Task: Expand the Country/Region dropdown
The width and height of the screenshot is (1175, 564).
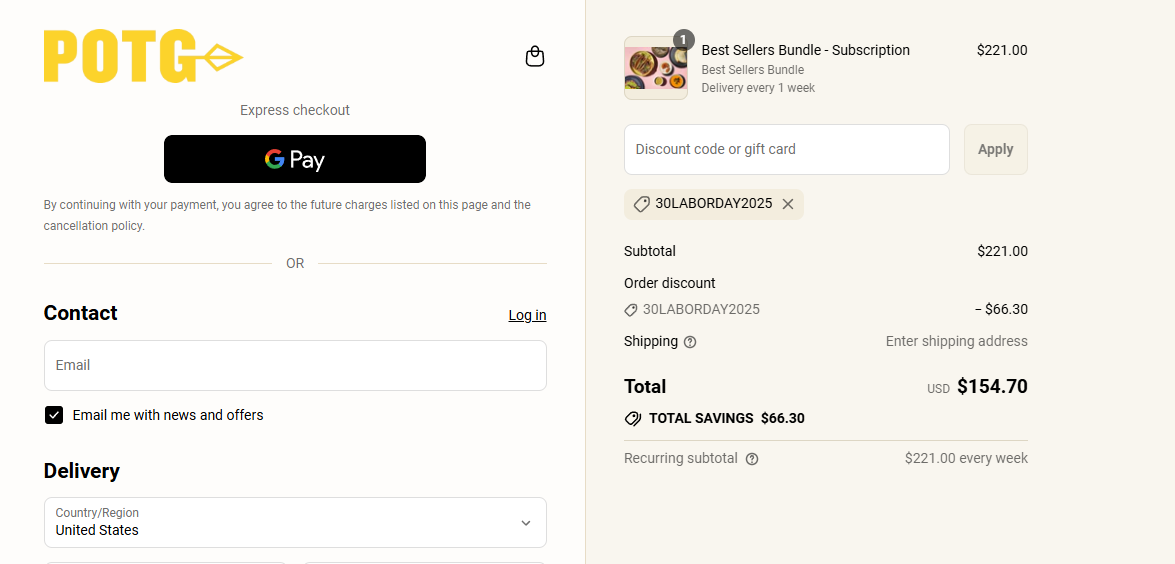Action: click(295, 522)
